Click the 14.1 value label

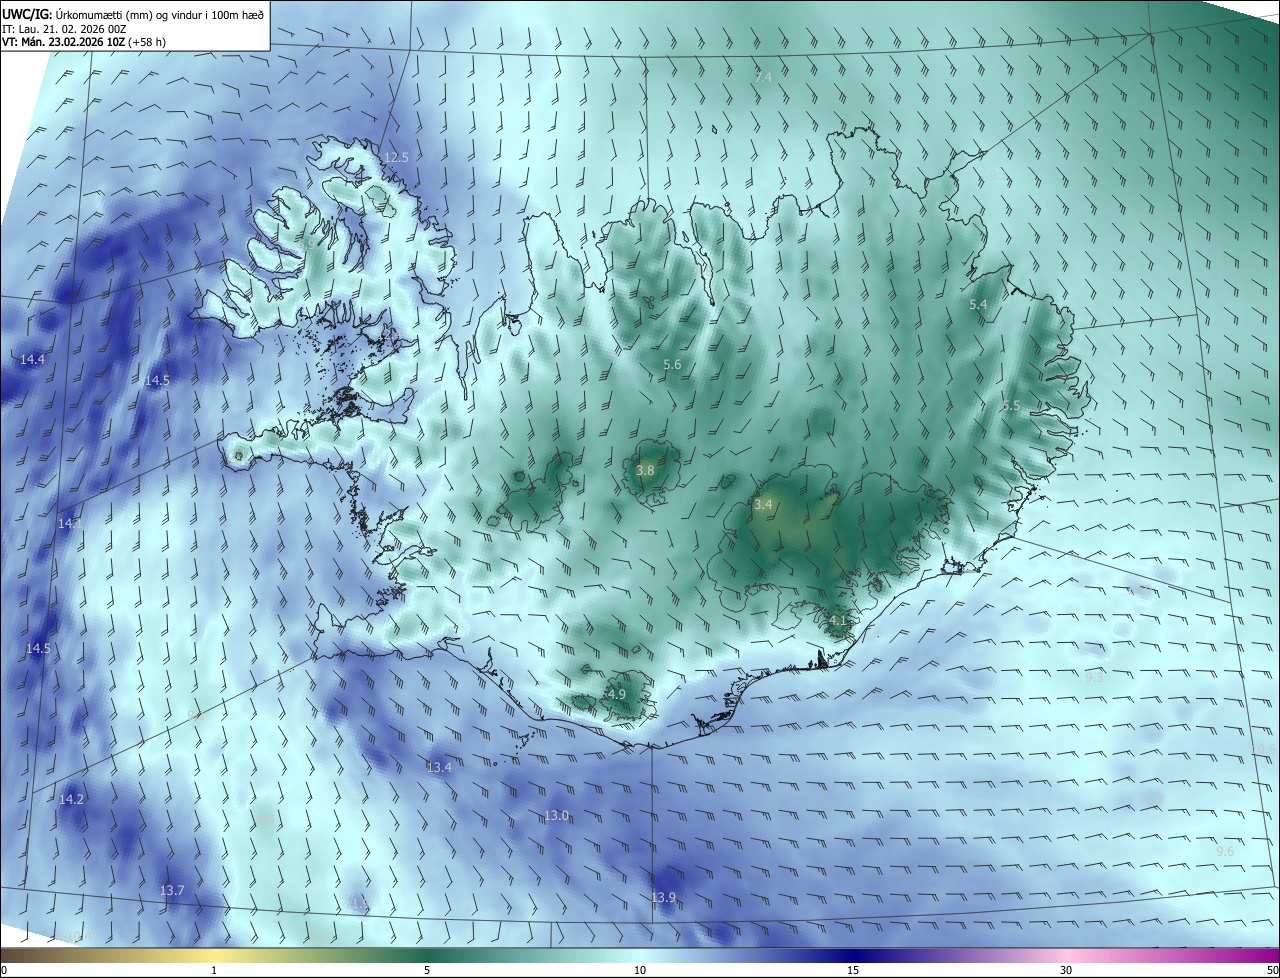pyautogui.click(x=70, y=523)
